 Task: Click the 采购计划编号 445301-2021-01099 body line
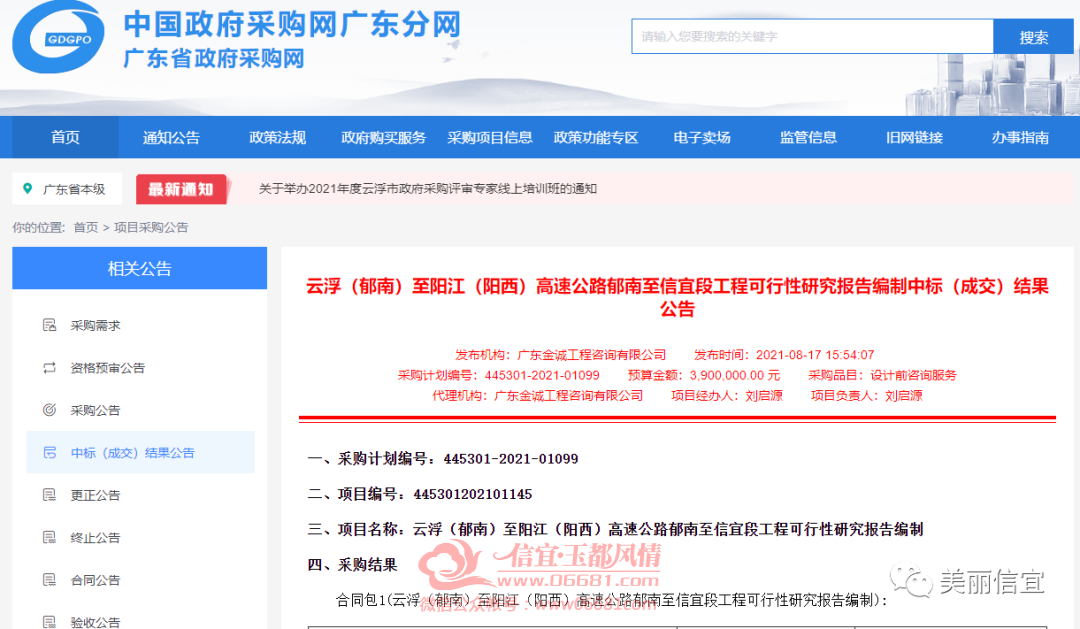pyautogui.click(x=443, y=459)
